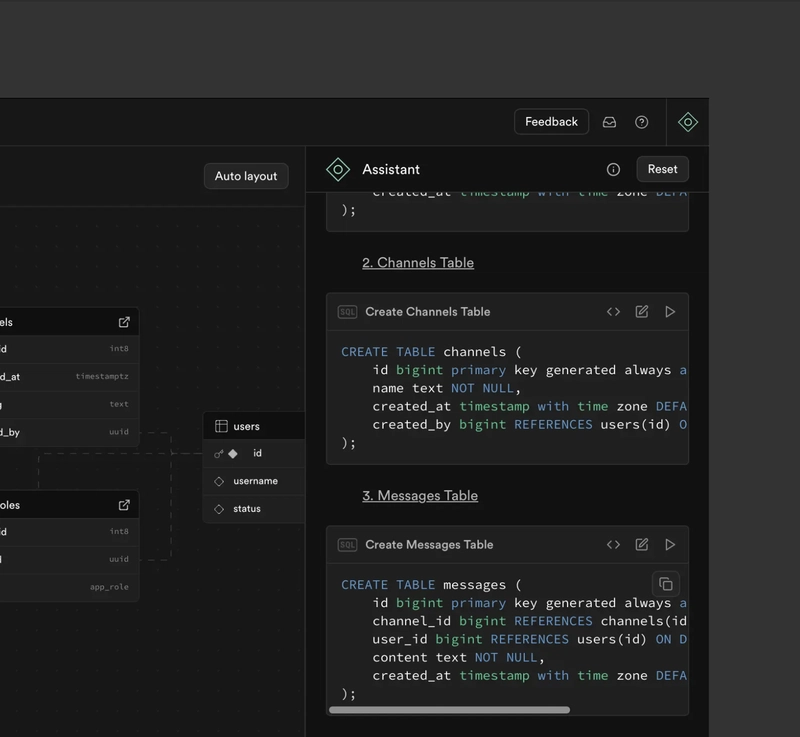The height and width of the screenshot is (737, 800).
Task: Select the status column in users table
Action: (254, 509)
